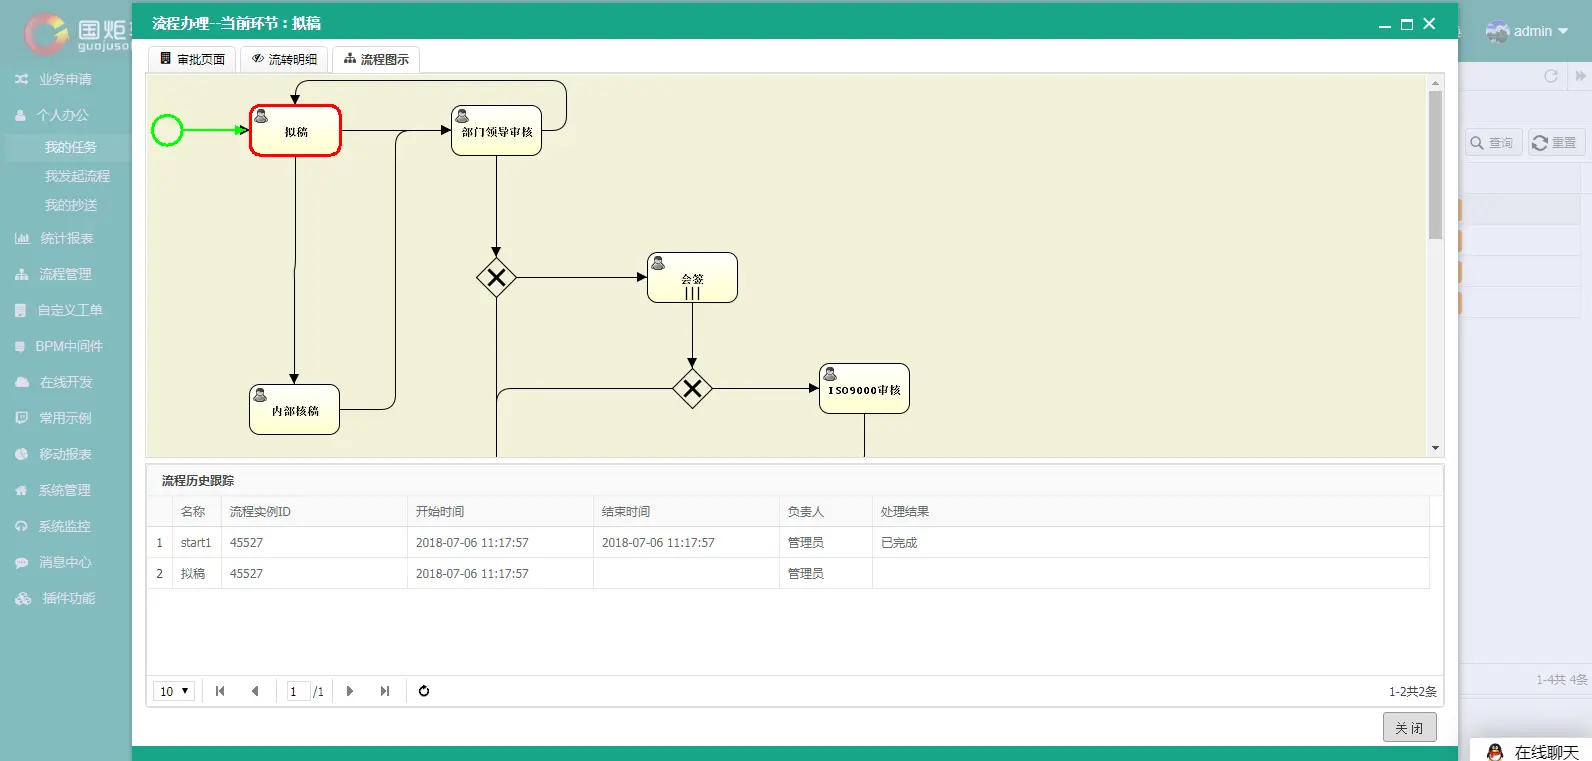Sort by 名称 column header
Screen dimensions: 1592x761
coord(193,511)
